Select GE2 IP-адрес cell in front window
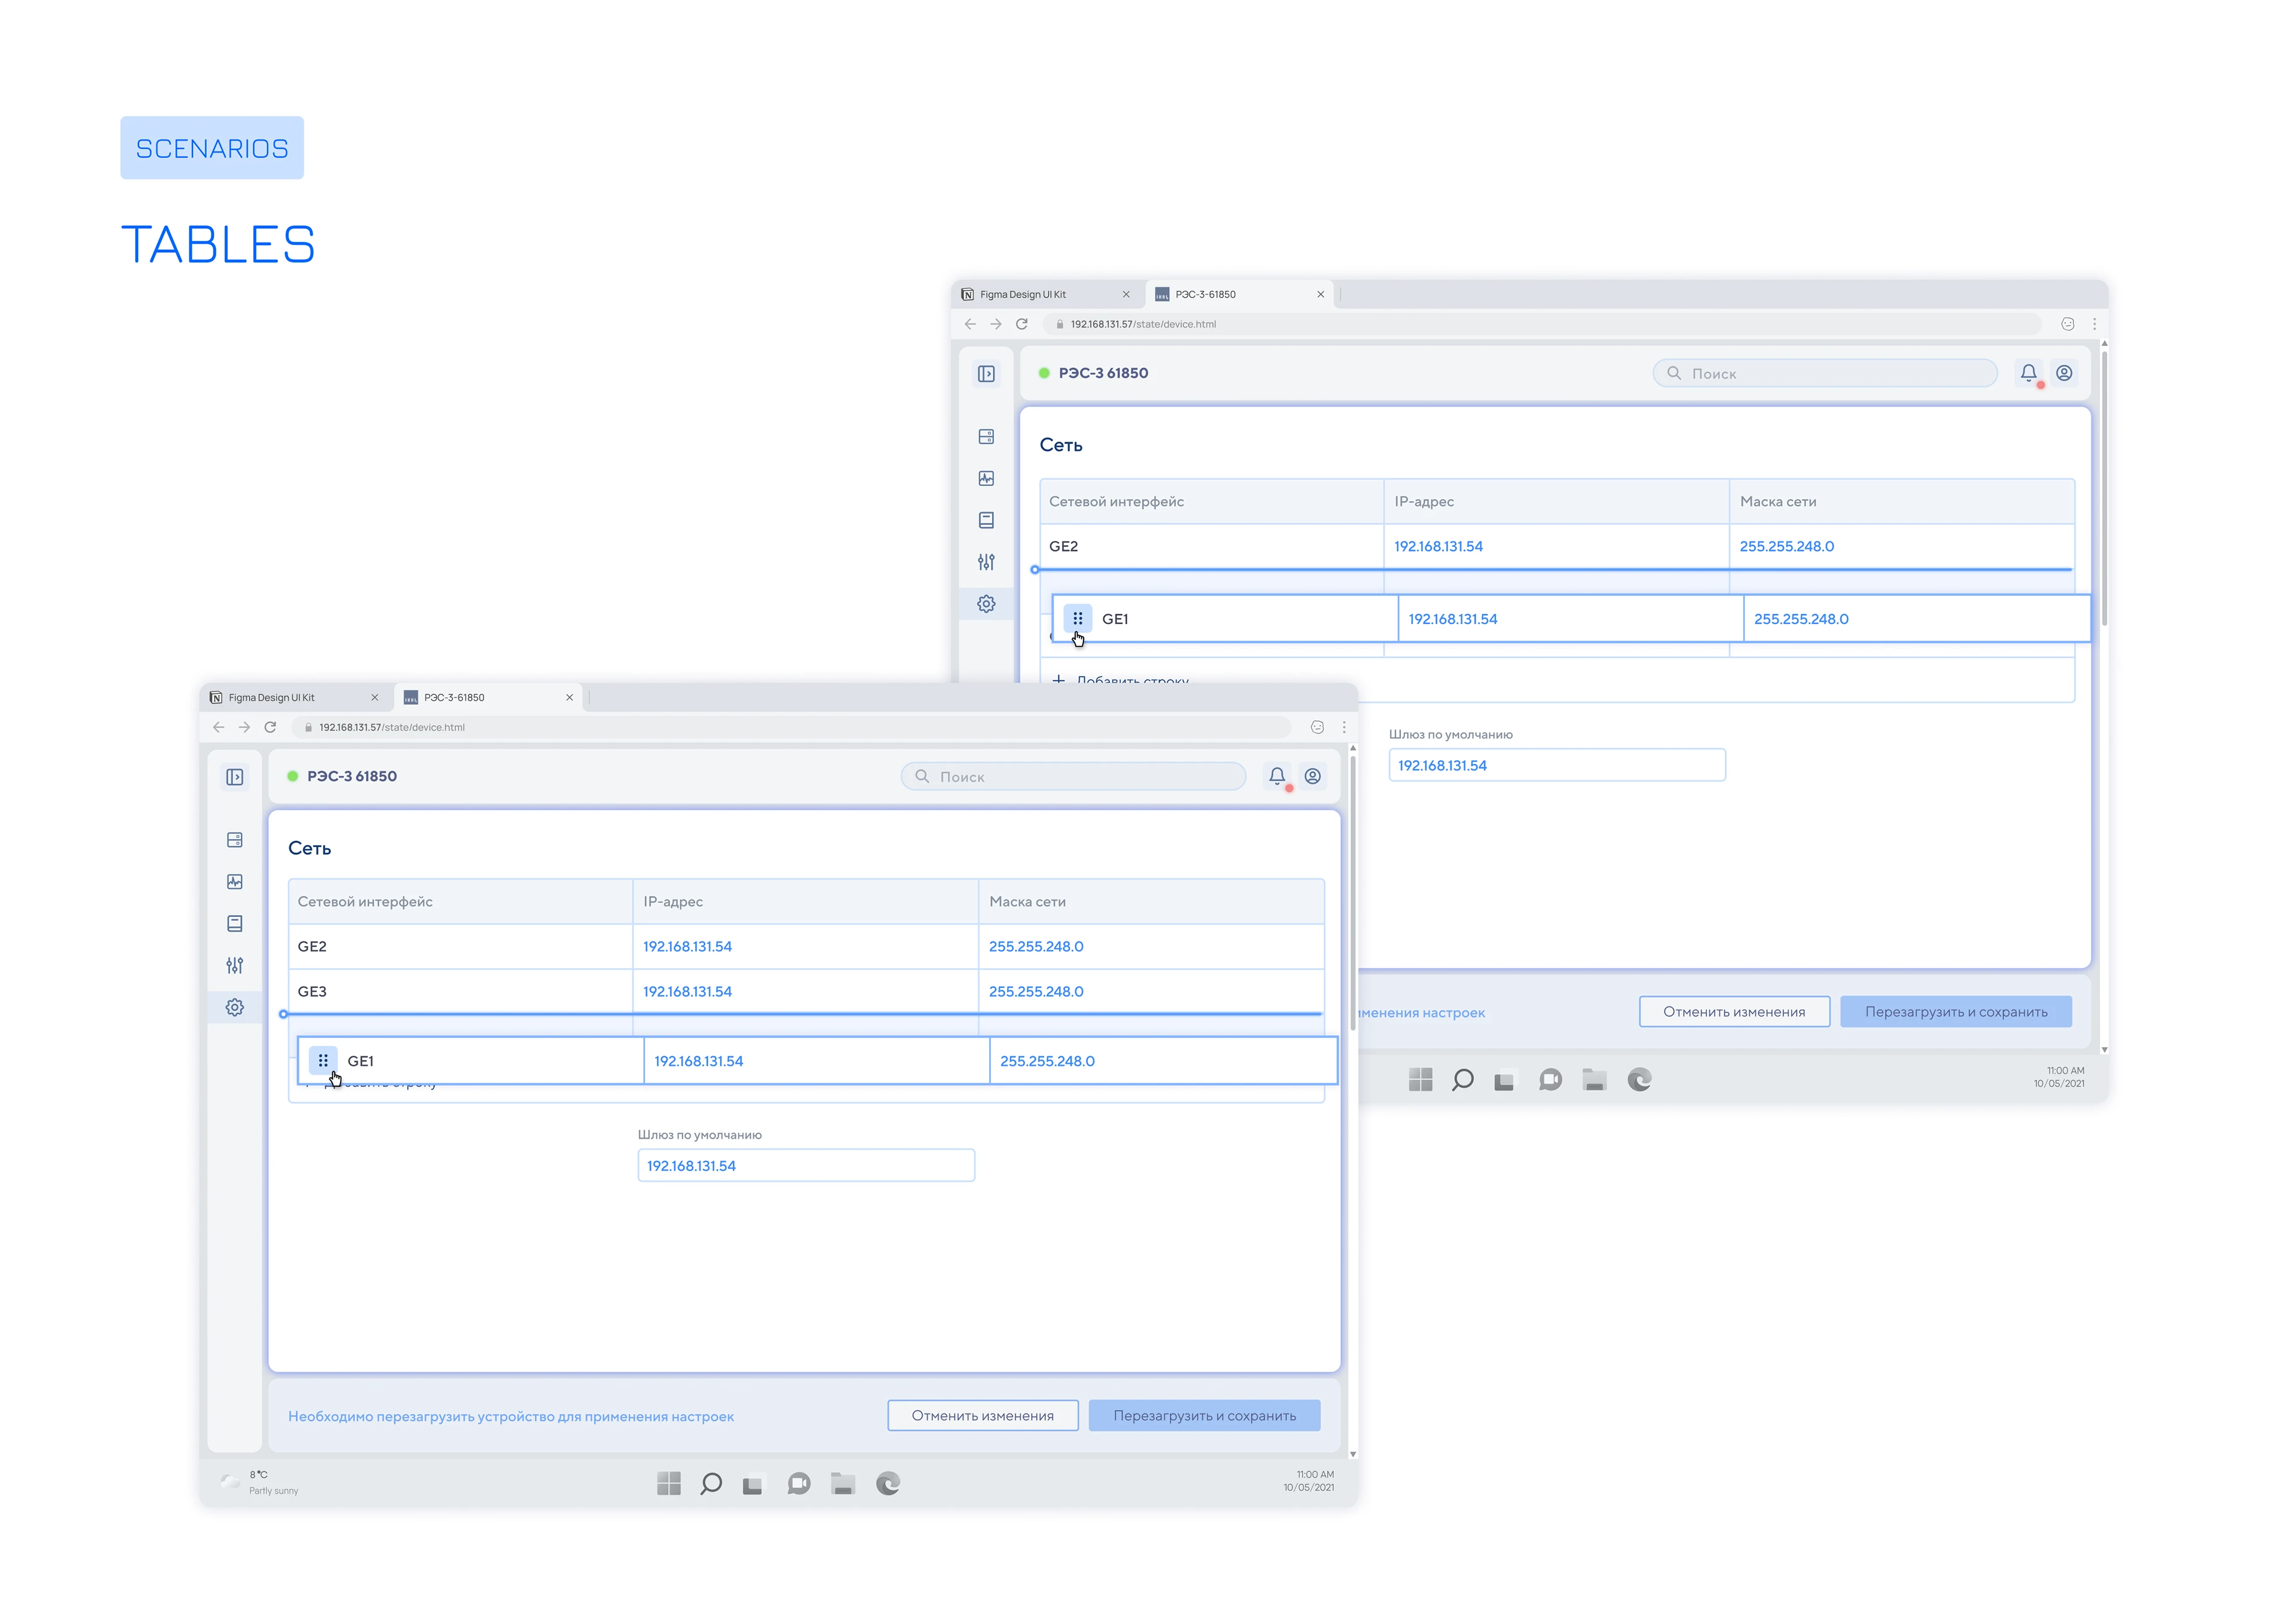Image resolution: width=2295 pixels, height=1624 pixels. point(806,947)
